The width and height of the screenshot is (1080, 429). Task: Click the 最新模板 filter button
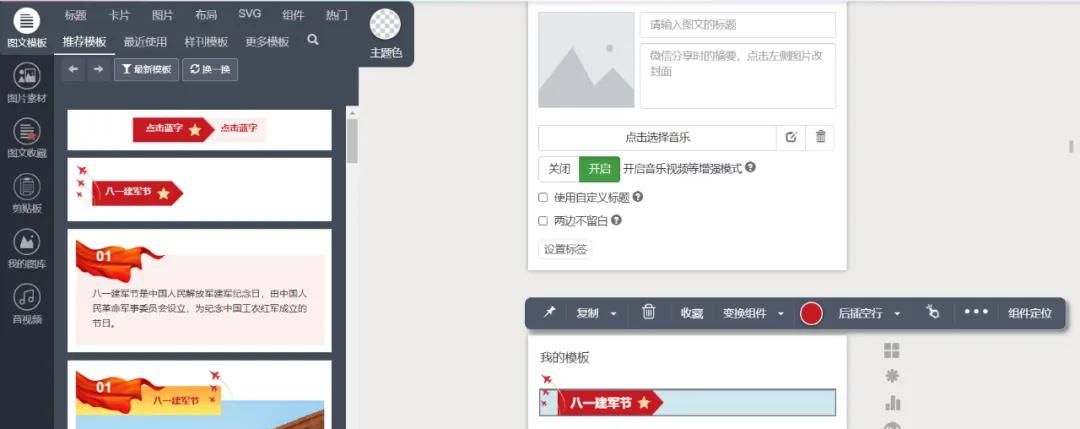(x=146, y=70)
